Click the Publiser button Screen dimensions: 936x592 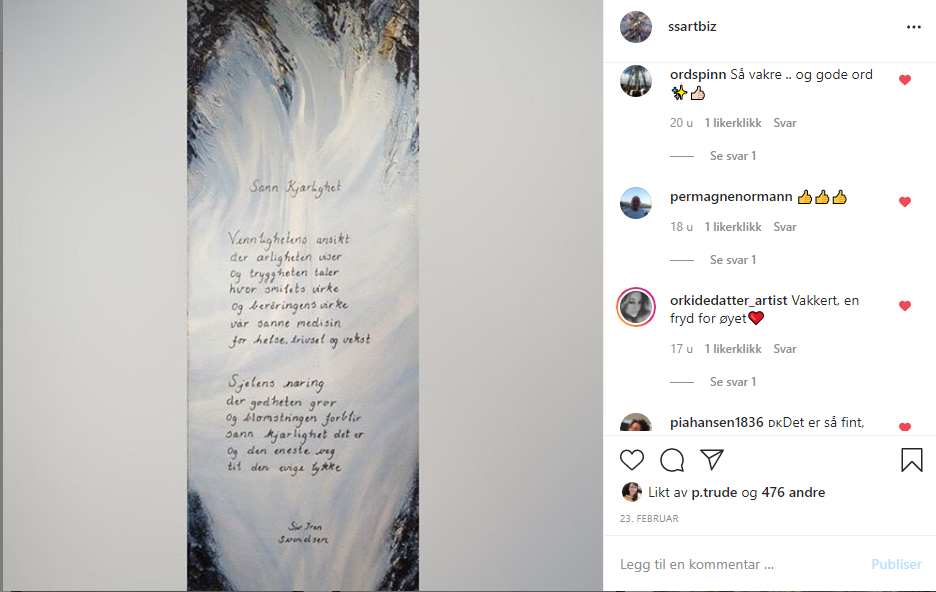click(x=896, y=565)
